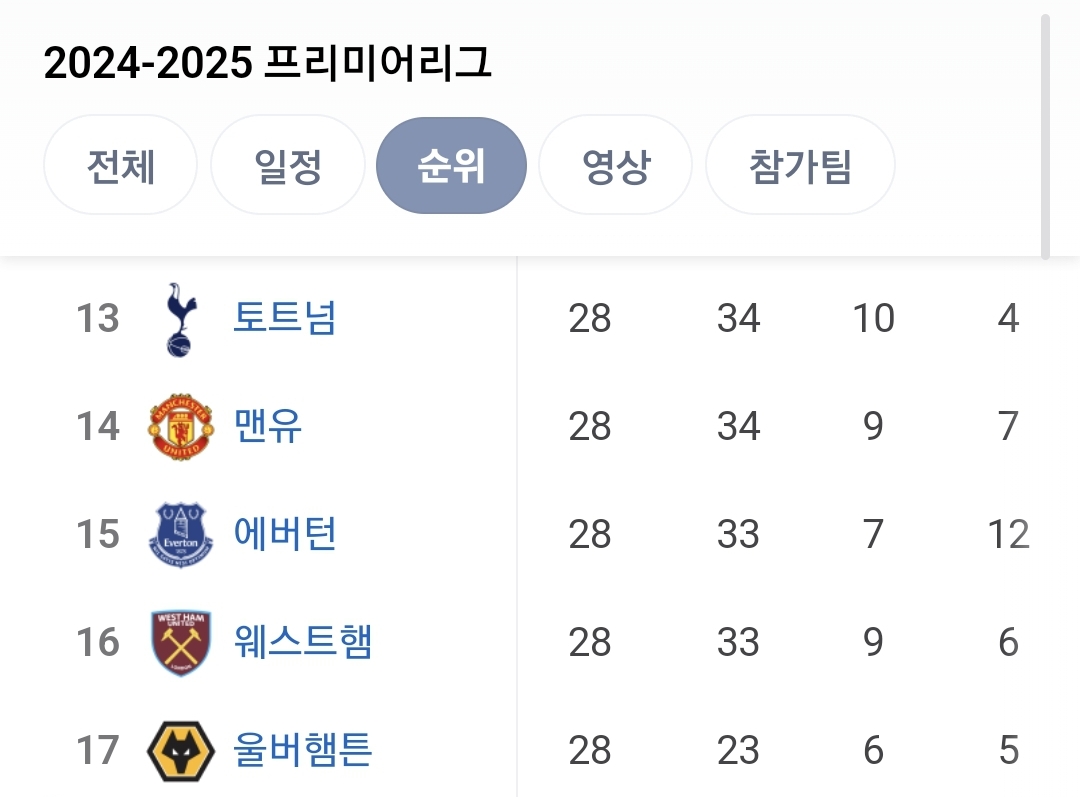Click rank number 13 in standings
The image size is (1080, 797).
point(98,319)
